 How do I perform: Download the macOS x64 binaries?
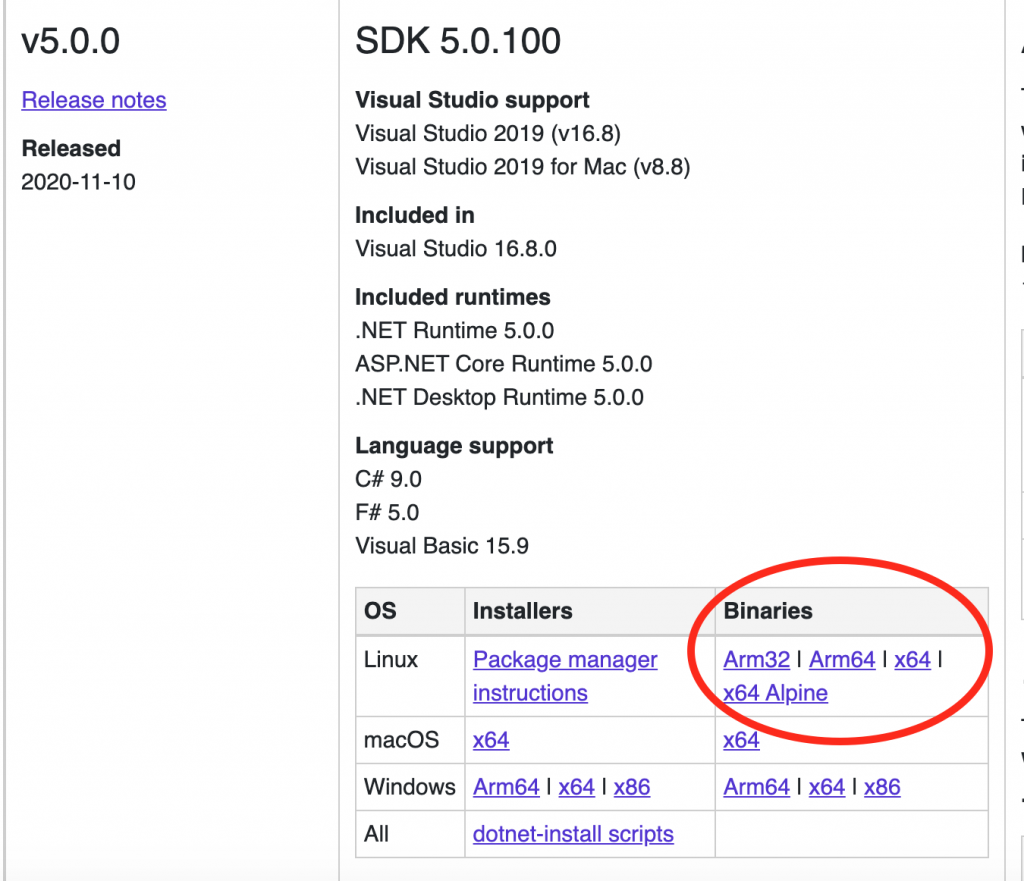[x=741, y=740]
